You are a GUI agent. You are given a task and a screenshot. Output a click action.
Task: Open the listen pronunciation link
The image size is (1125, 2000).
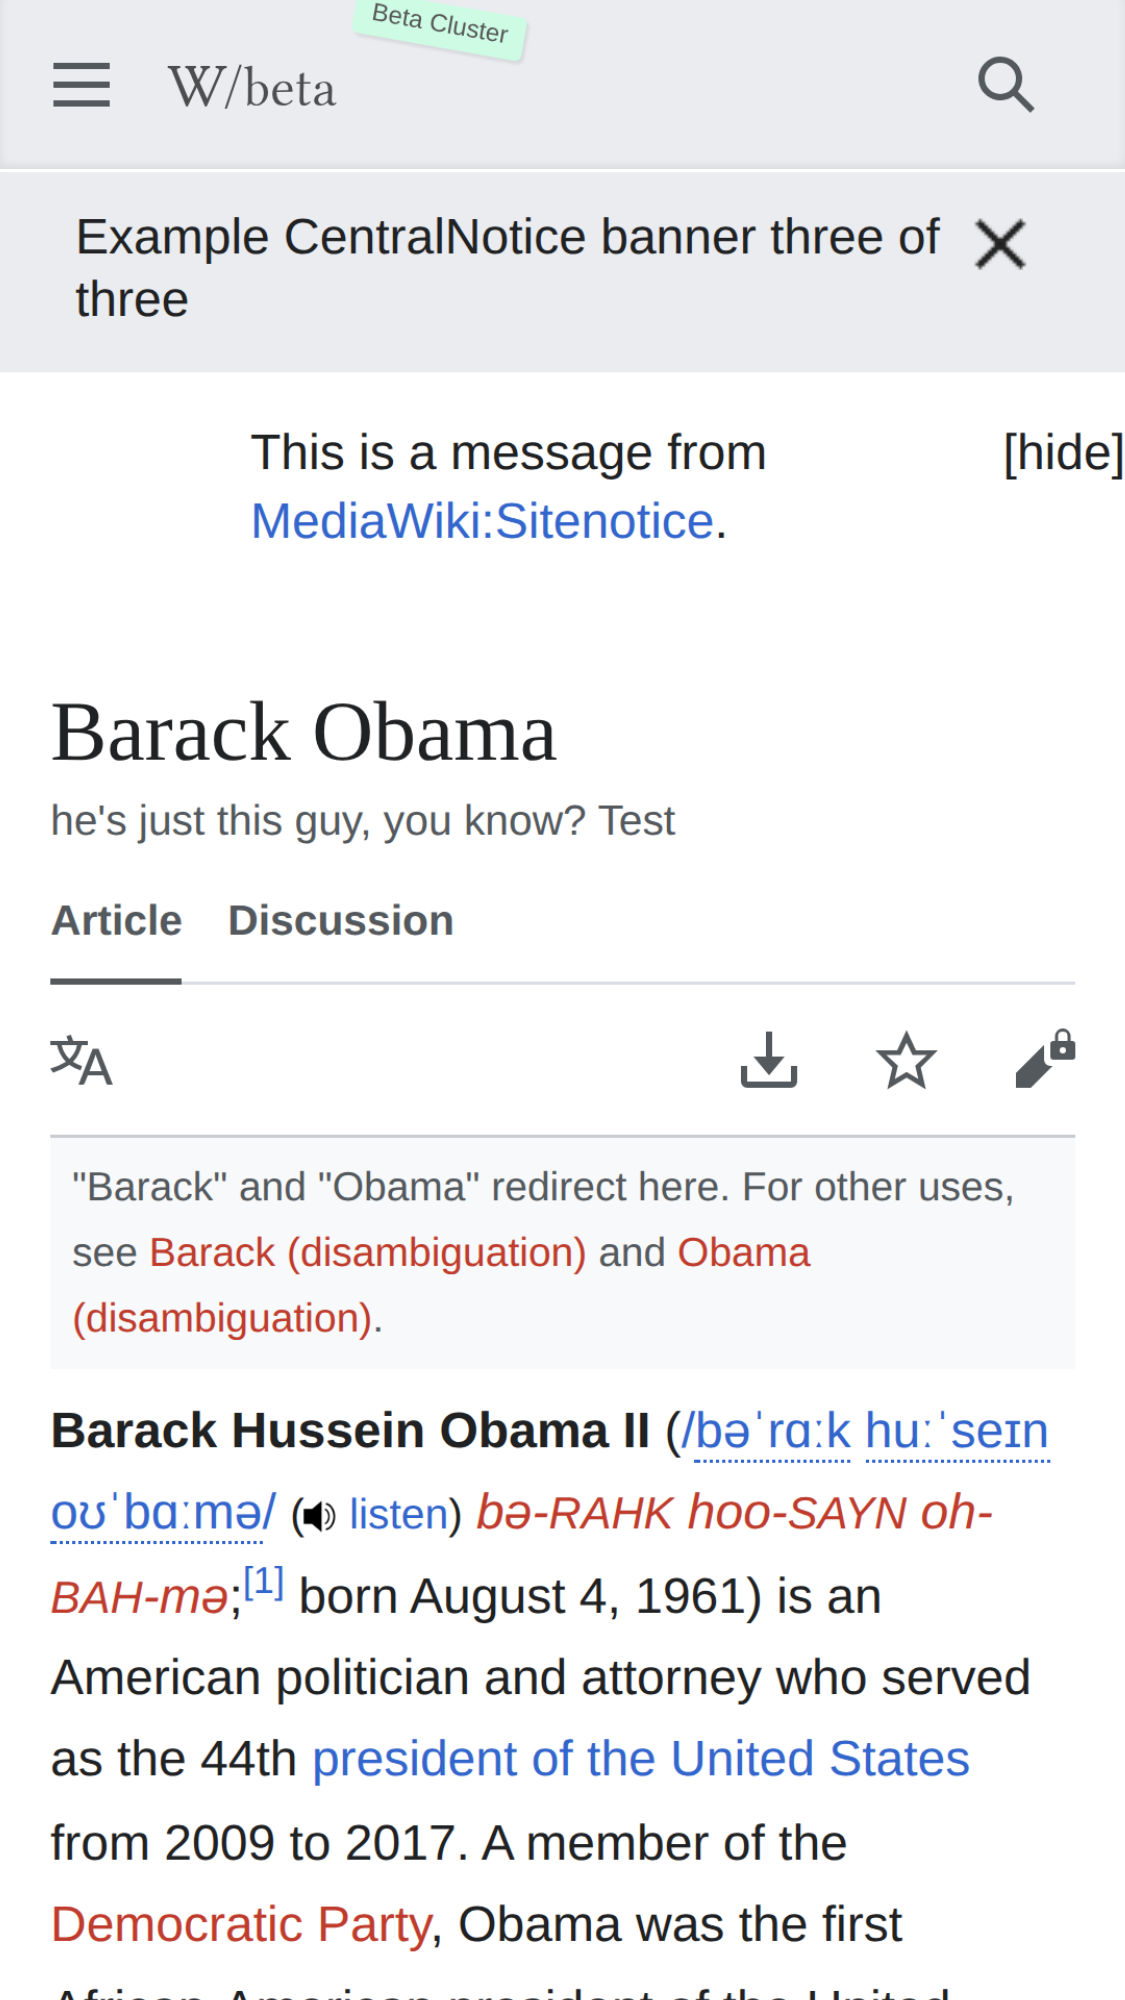tap(397, 1514)
